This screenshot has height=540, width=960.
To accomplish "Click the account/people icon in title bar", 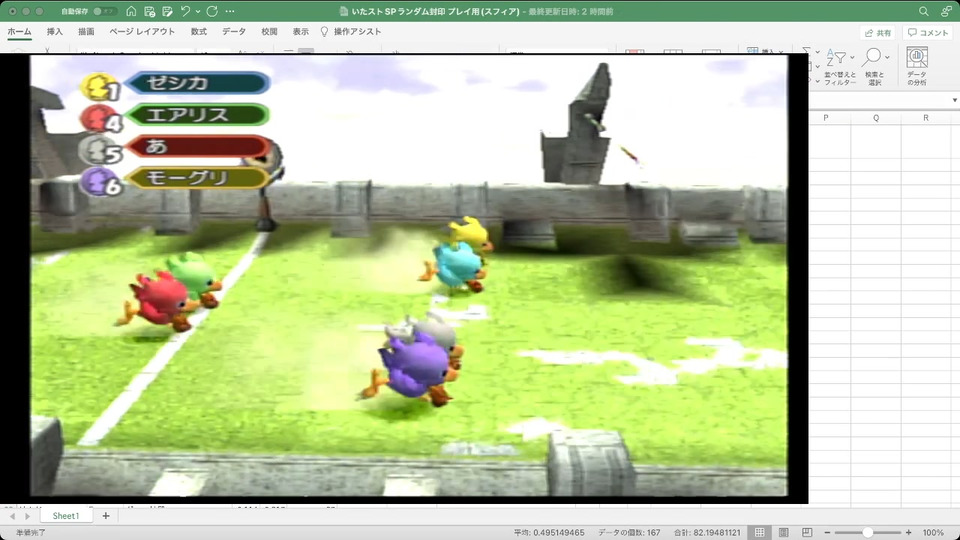I will pyautogui.click(x=947, y=11).
